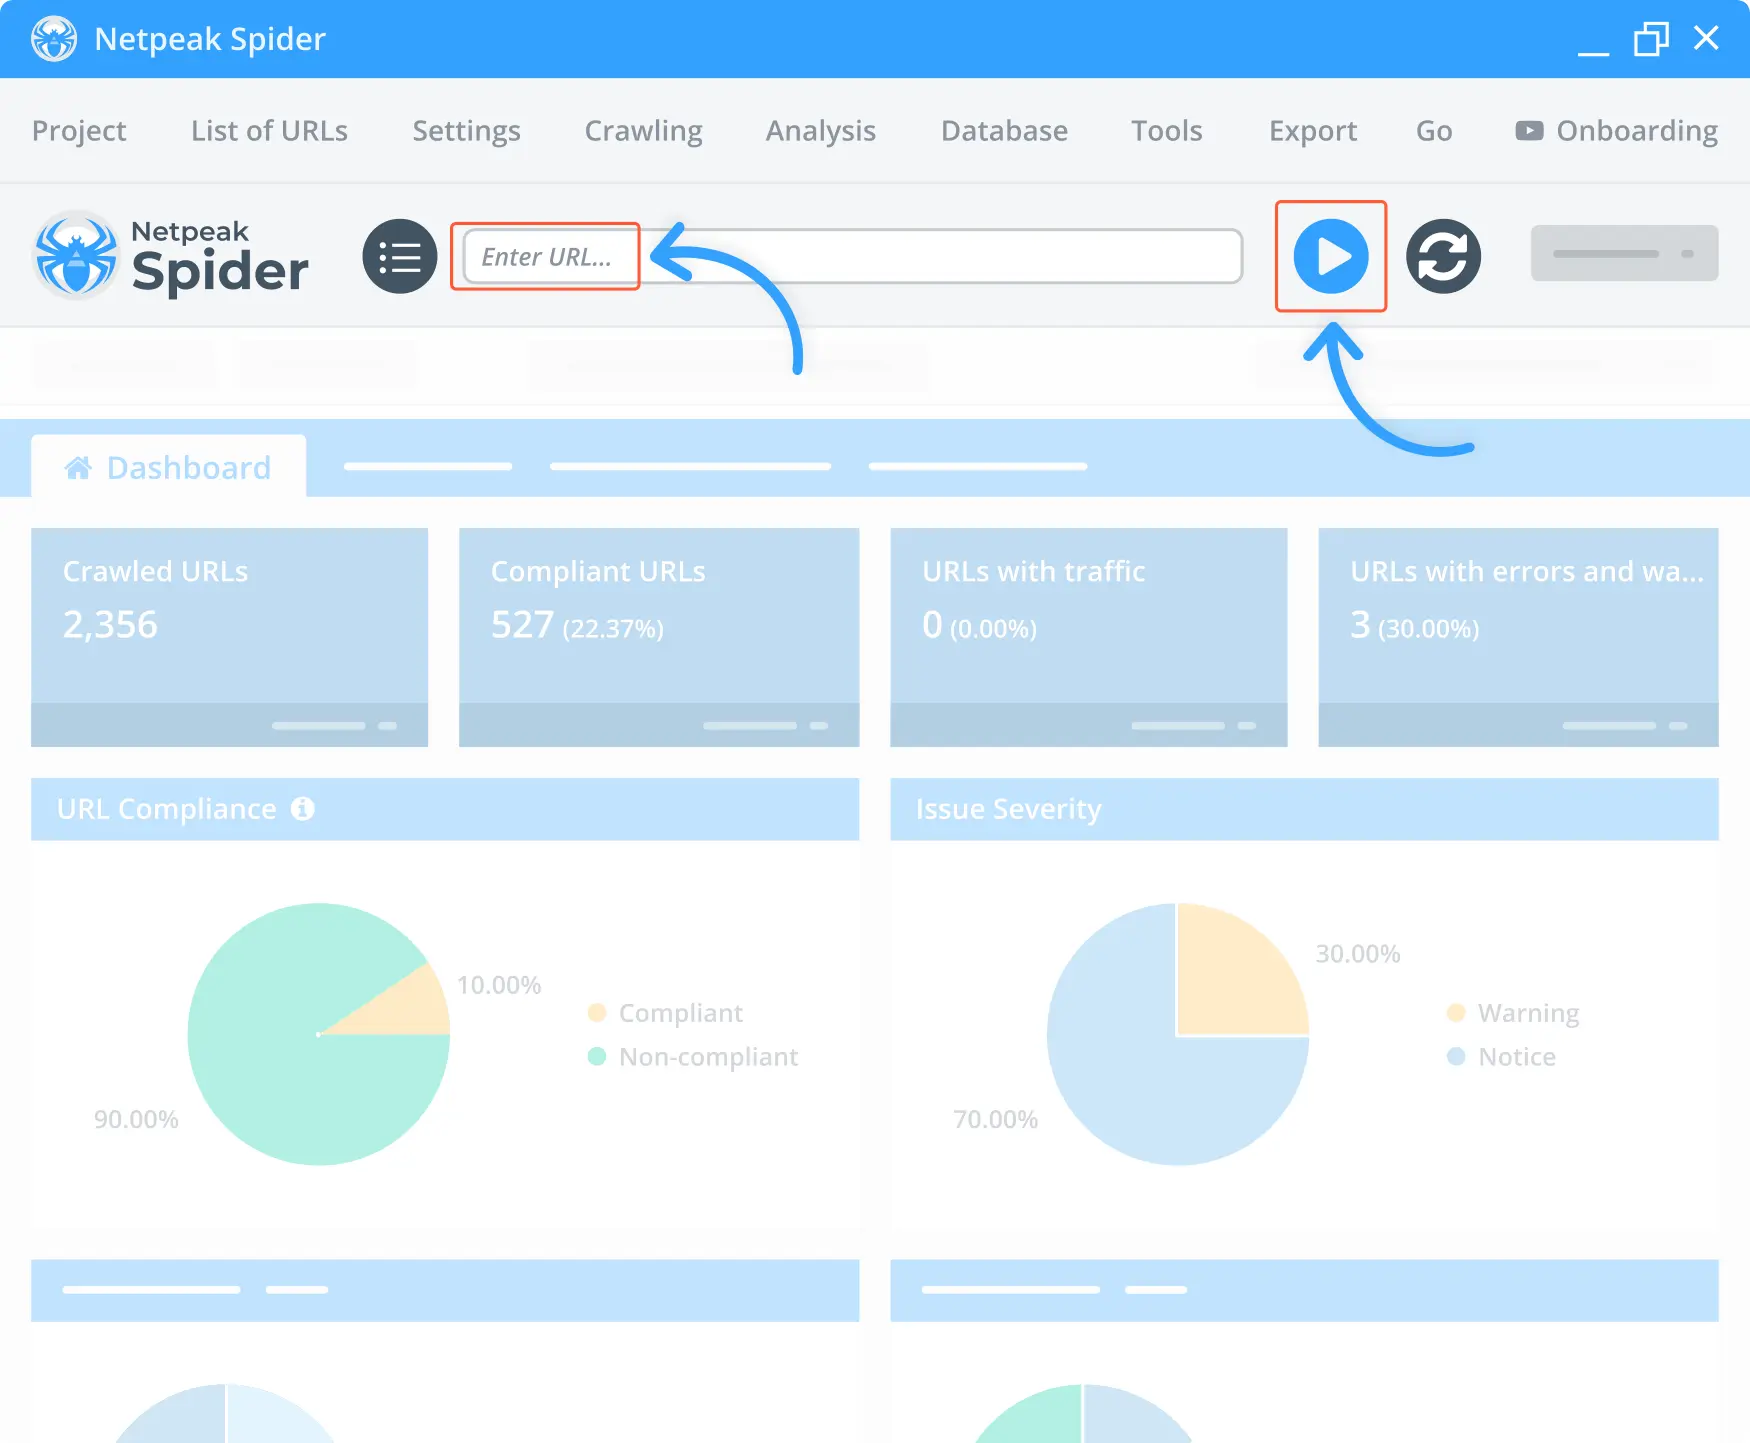1750x1443 pixels.
Task: Select the Notice legend label
Action: point(1517,1057)
